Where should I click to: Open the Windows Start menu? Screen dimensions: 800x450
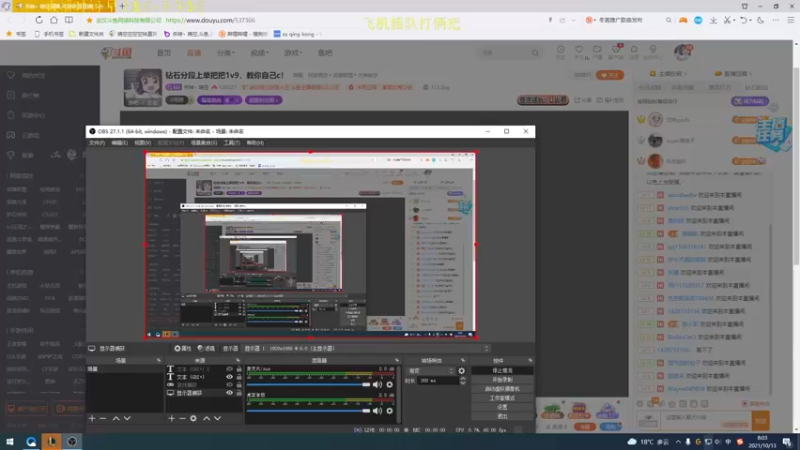point(10,442)
